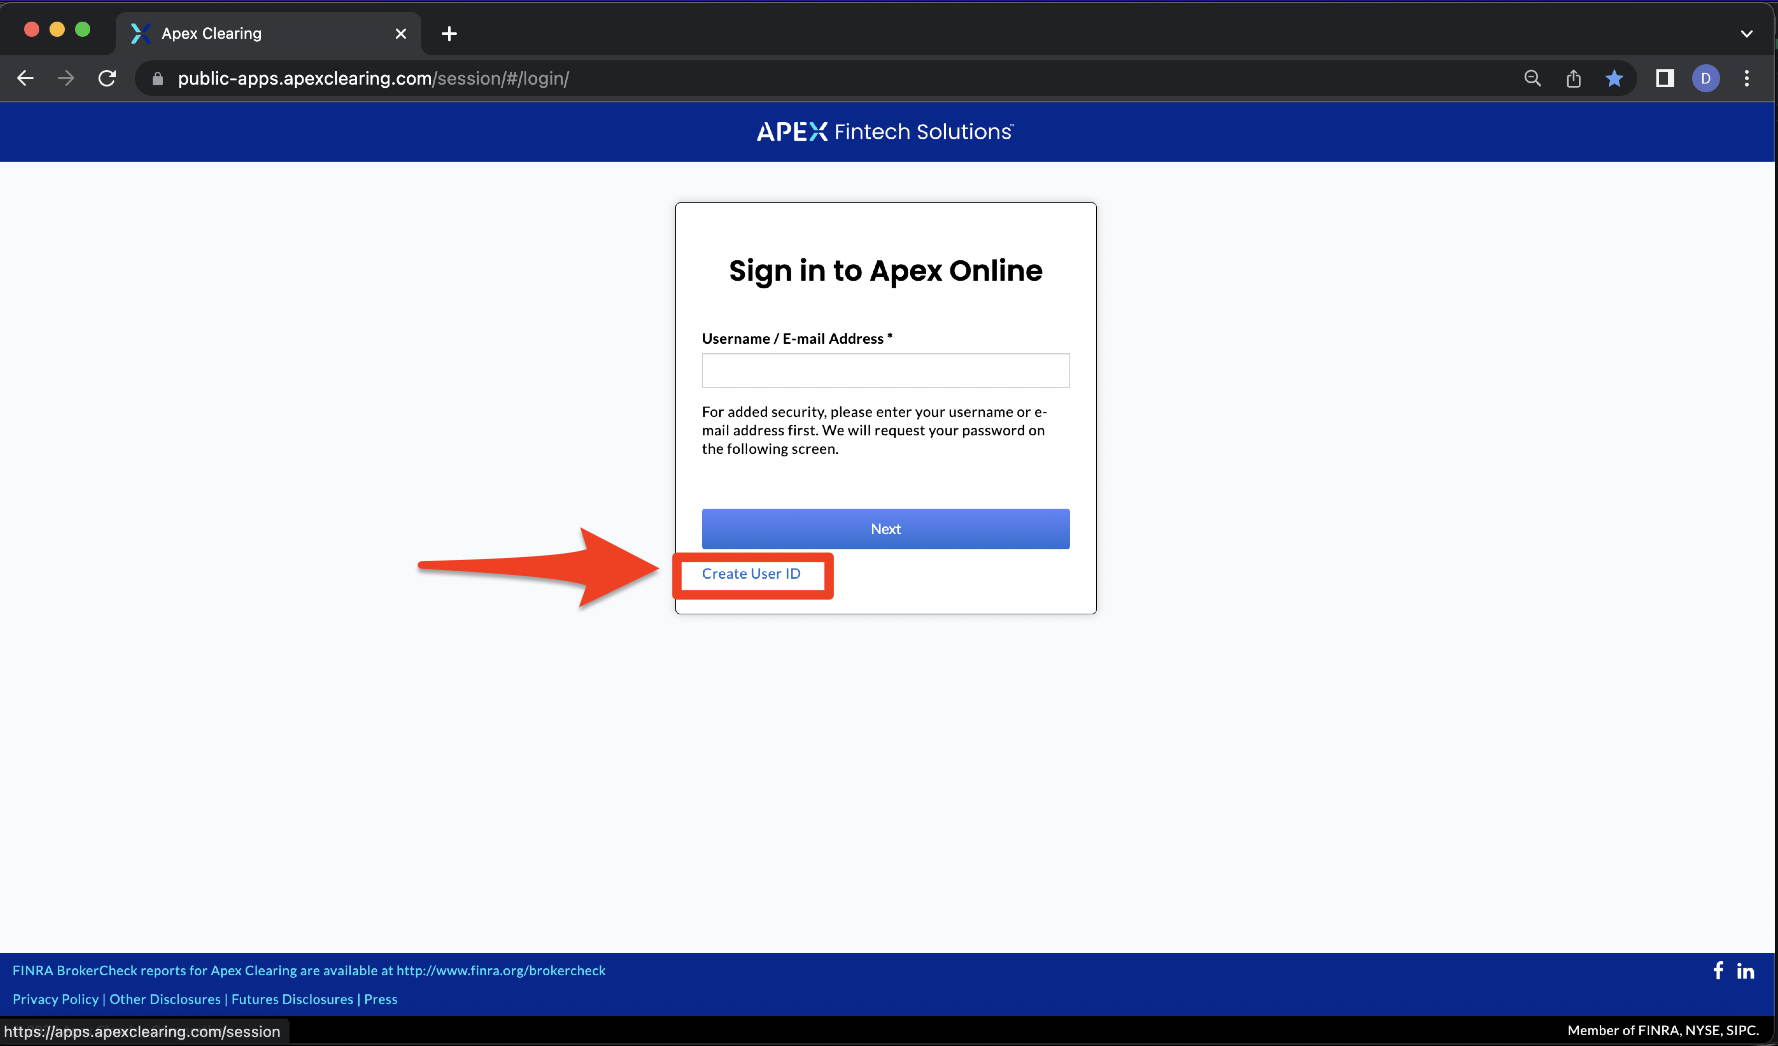Click the forward navigation arrow
This screenshot has width=1778, height=1046.
tap(66, 78)
